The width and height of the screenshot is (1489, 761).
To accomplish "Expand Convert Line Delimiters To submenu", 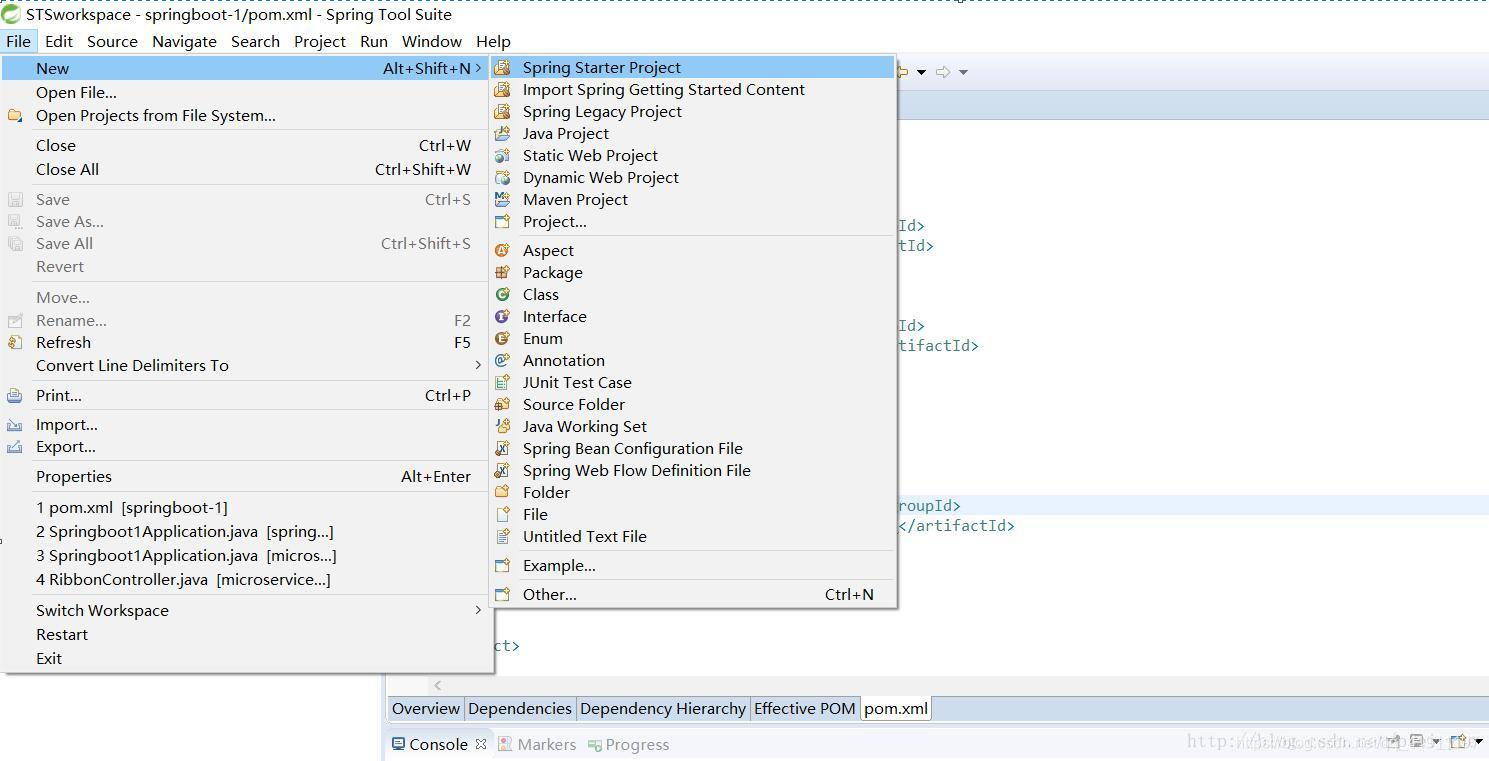I will click(478, 366).
